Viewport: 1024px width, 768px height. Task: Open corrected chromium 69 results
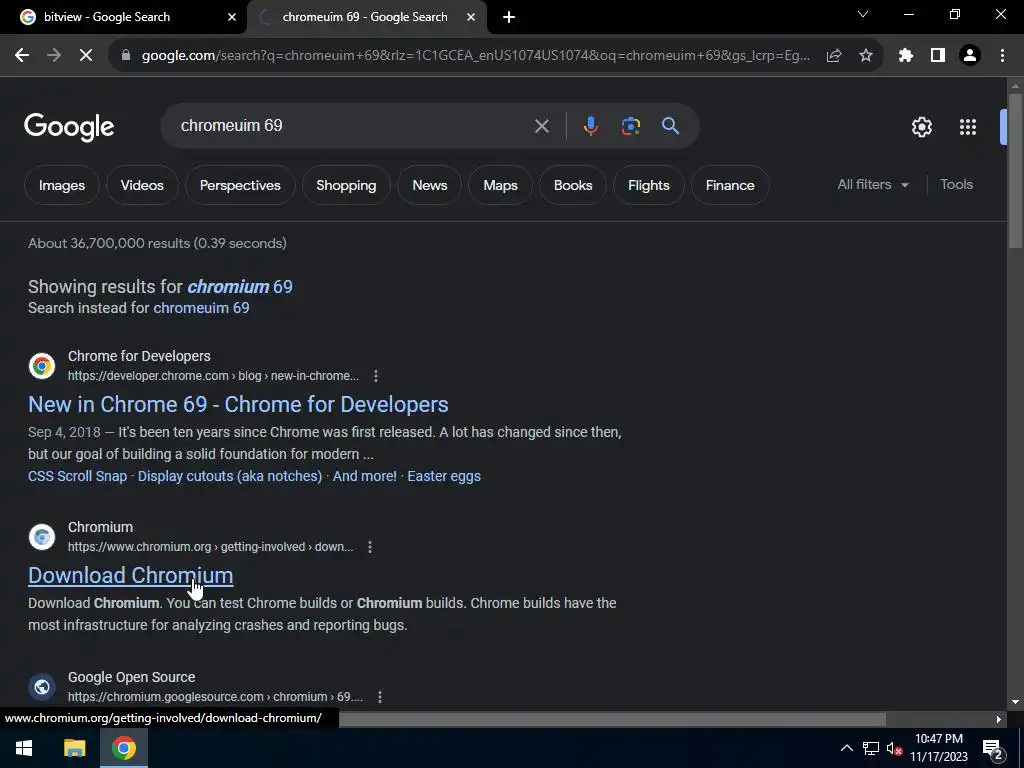click(240, 287)
